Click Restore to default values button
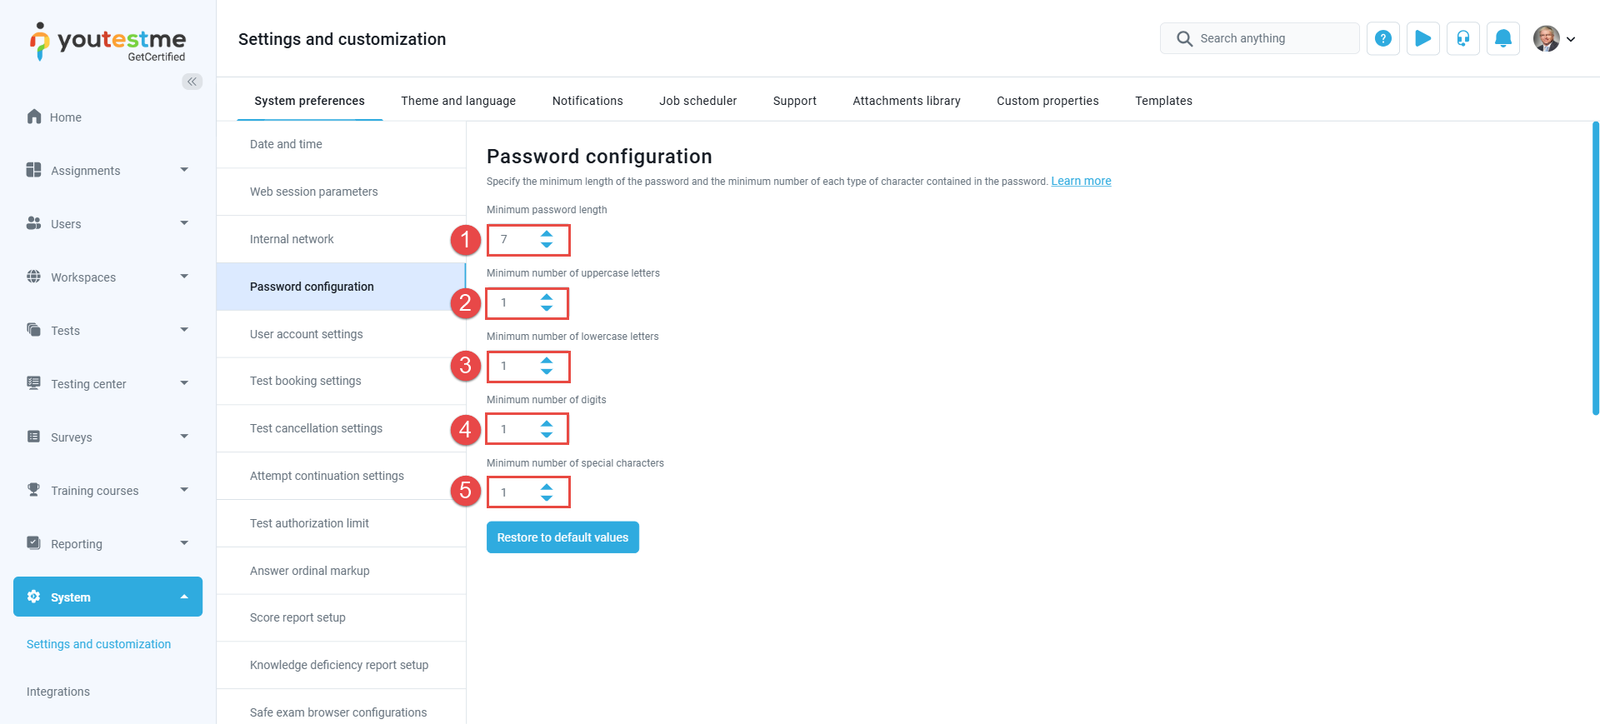This screenshot has height=724, width=1600. coord(563,537)
